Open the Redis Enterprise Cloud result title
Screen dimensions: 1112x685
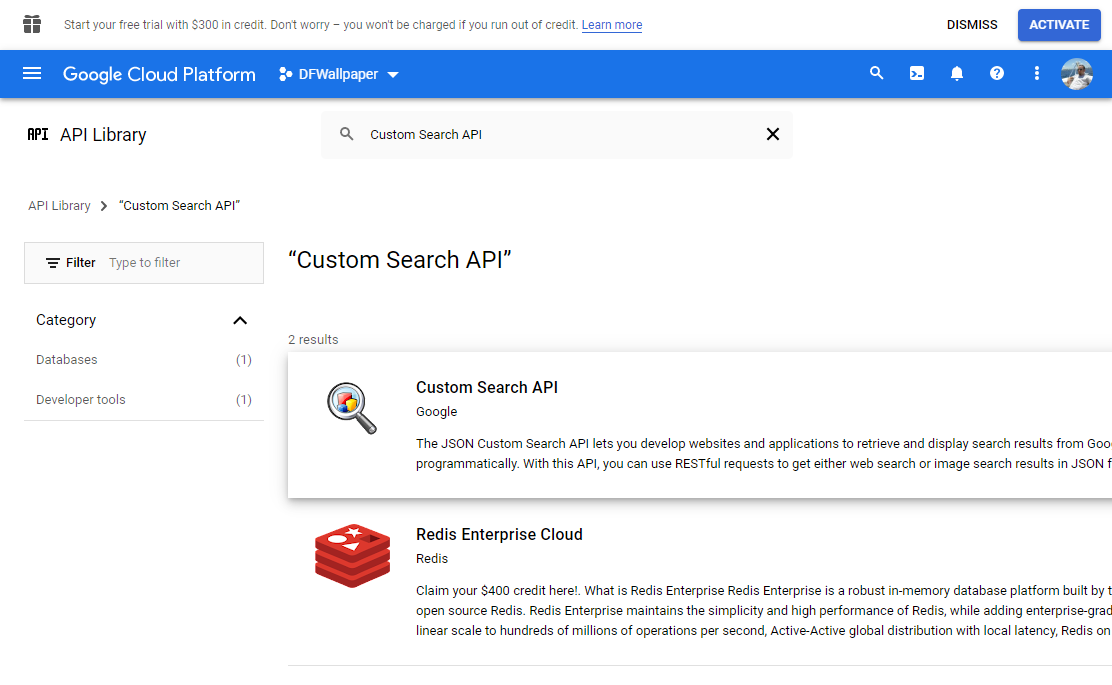coord(499,534)
